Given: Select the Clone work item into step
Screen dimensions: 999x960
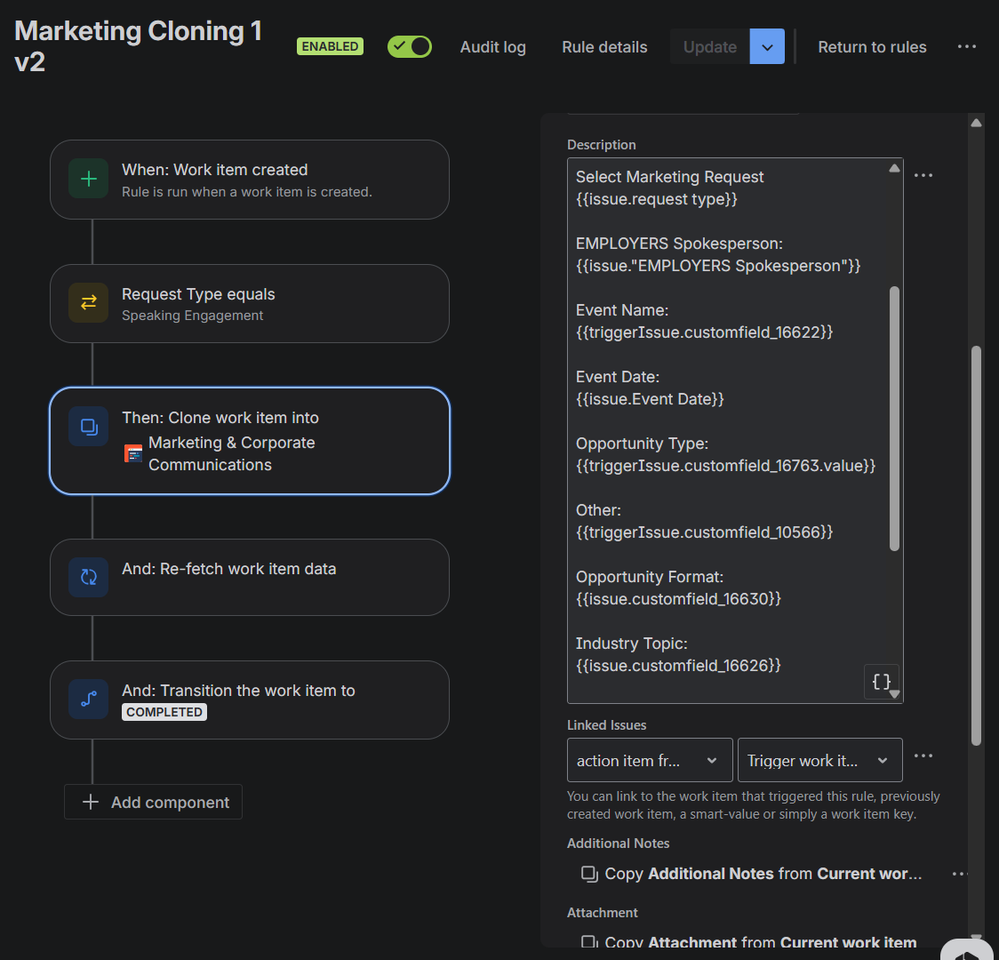Looking at the screenshot, I should 250,441.
